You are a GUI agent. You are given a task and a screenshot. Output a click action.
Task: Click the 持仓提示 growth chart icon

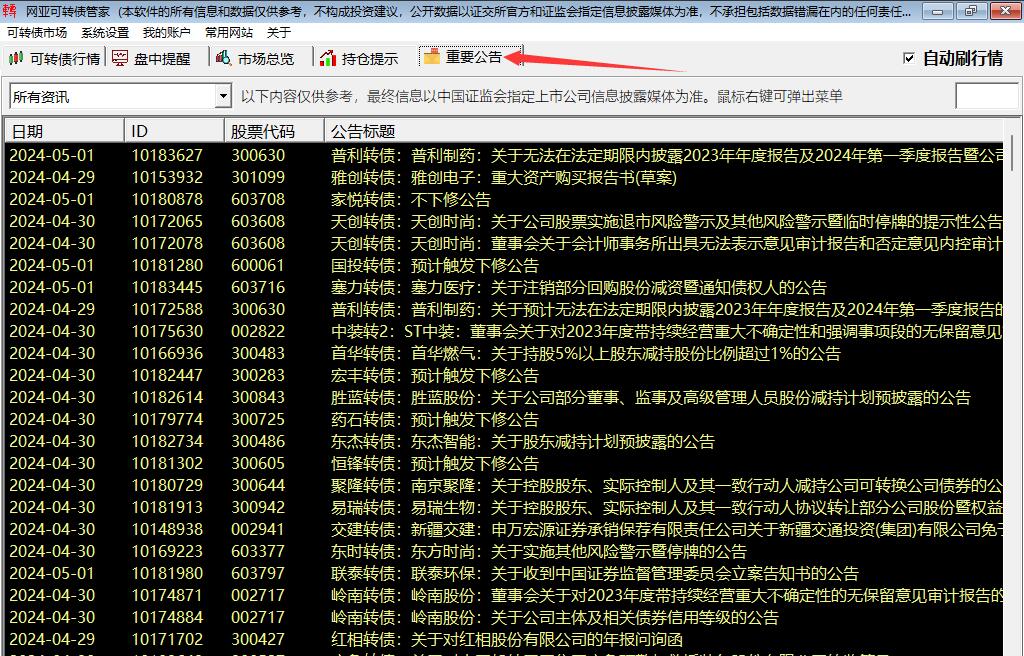pyautogui.click(x=328, y=59)
